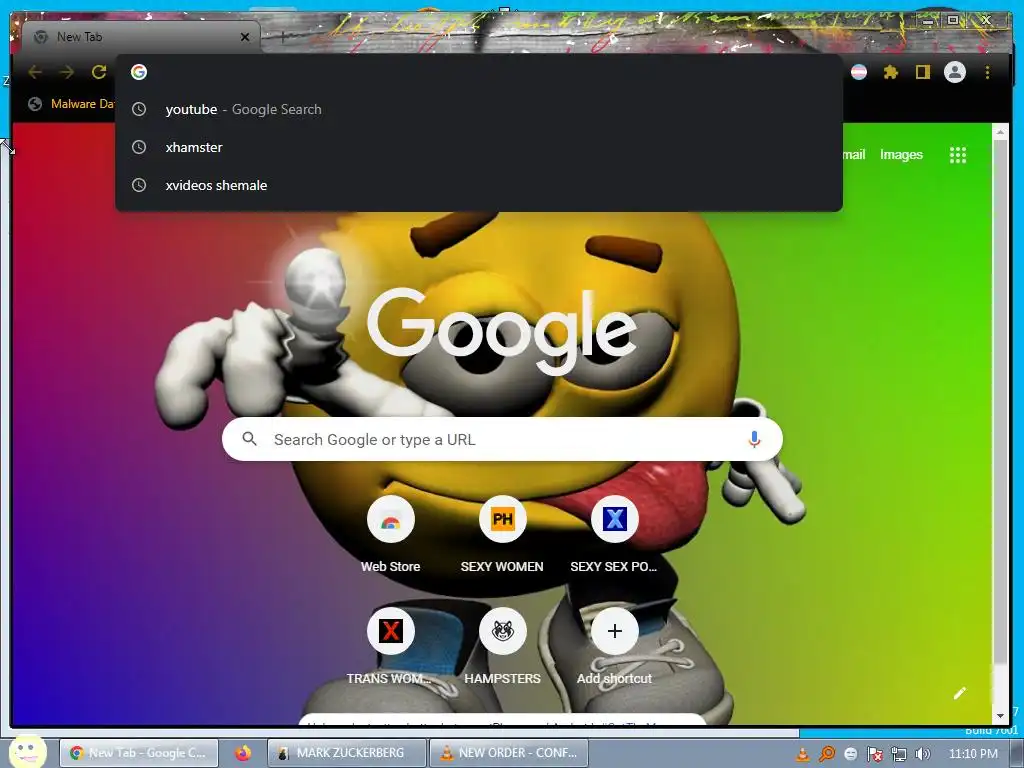
Task: Click the Search Google or type a URL box
Action: coord(502,440)
